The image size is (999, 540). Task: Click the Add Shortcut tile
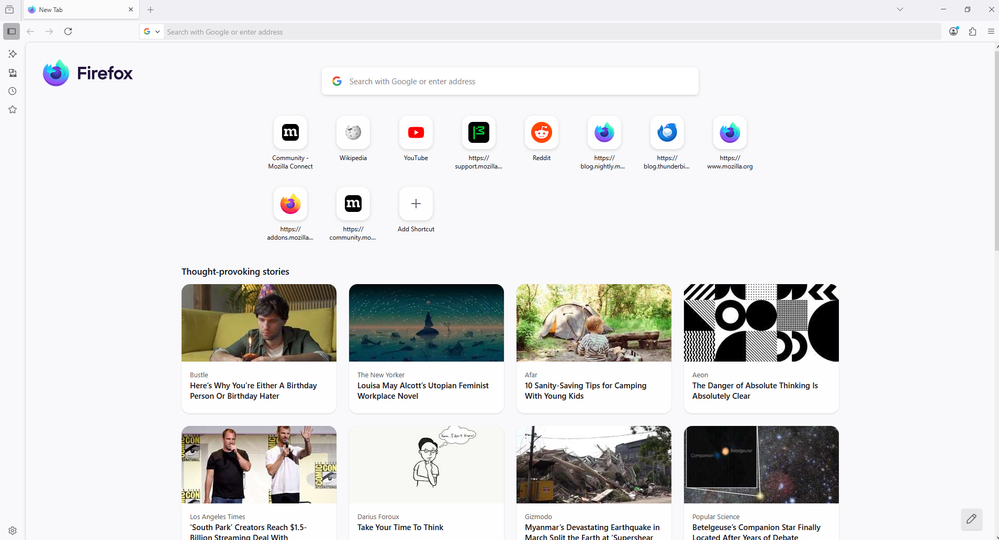pyautogui.click(x=415, y=204)
